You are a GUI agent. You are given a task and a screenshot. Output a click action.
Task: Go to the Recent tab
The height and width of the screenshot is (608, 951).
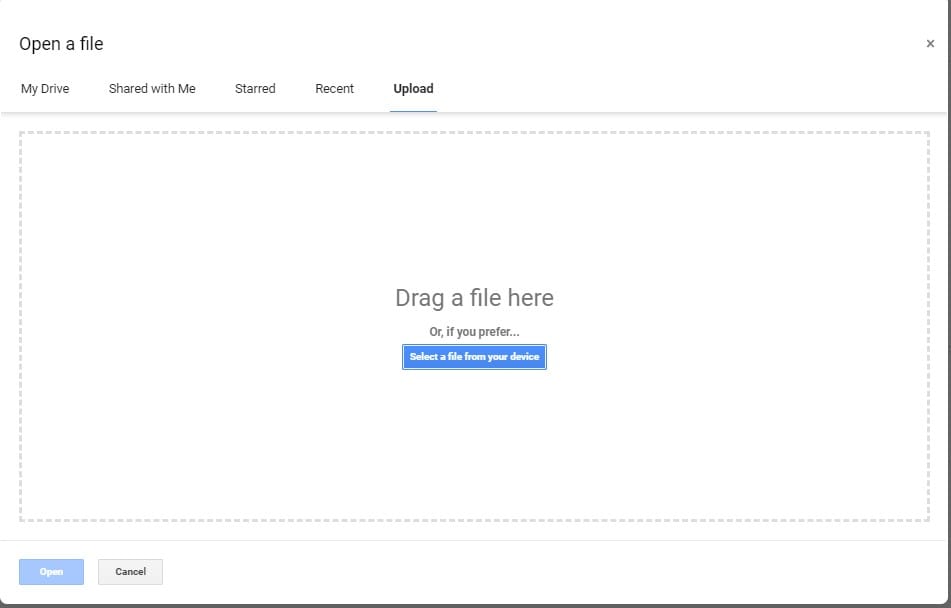pyautogui.click(x=334, y=89)
